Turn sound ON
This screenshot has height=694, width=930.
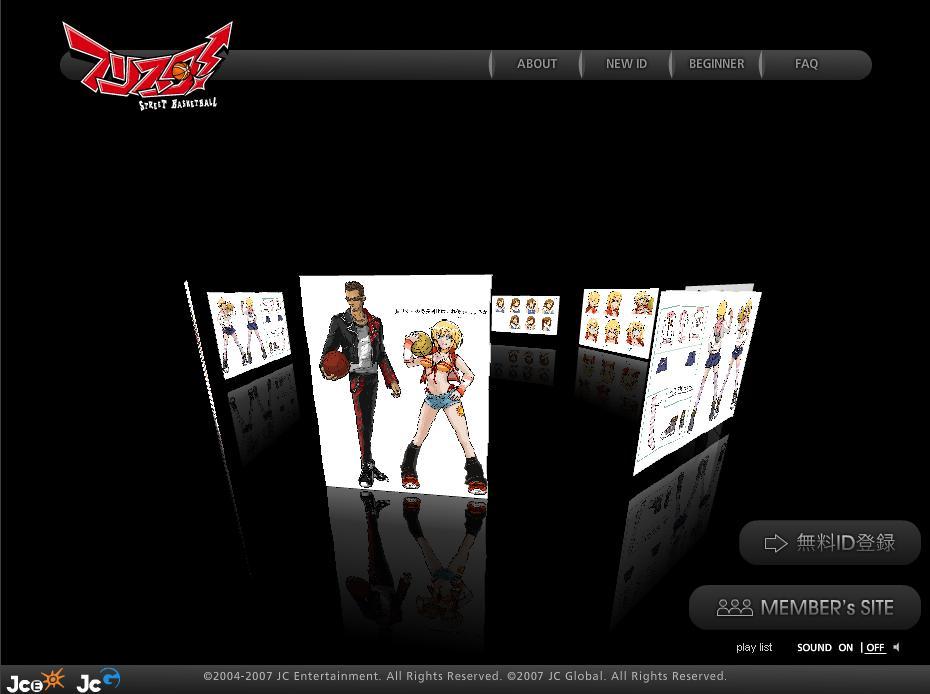845,648
